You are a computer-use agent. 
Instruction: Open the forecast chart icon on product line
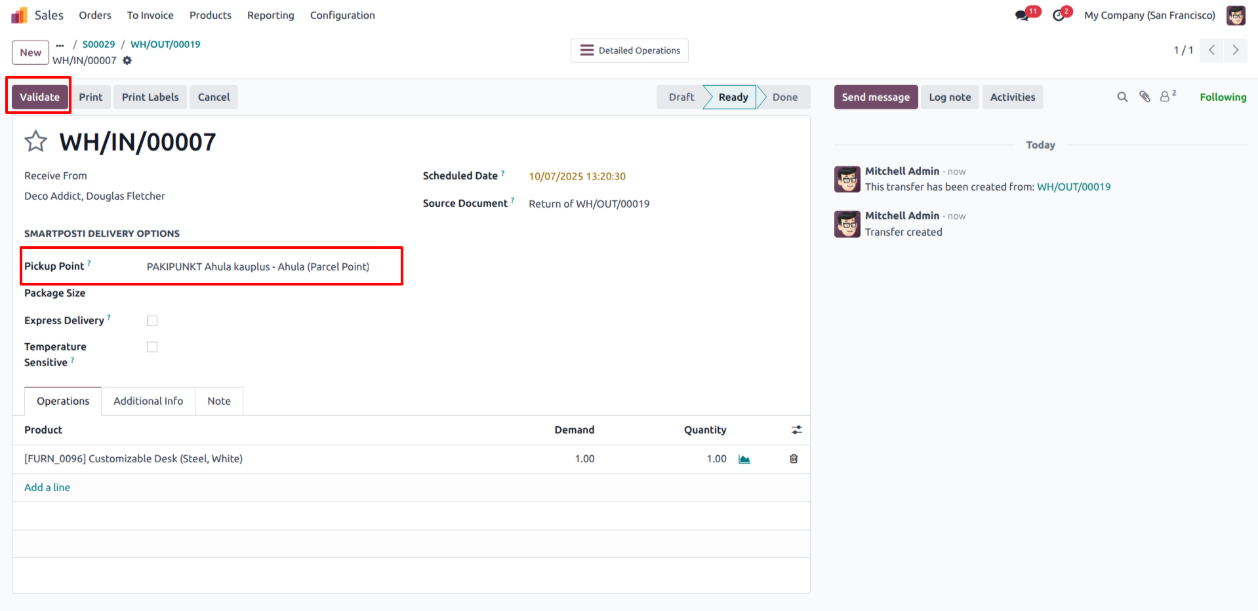point(744,459)
